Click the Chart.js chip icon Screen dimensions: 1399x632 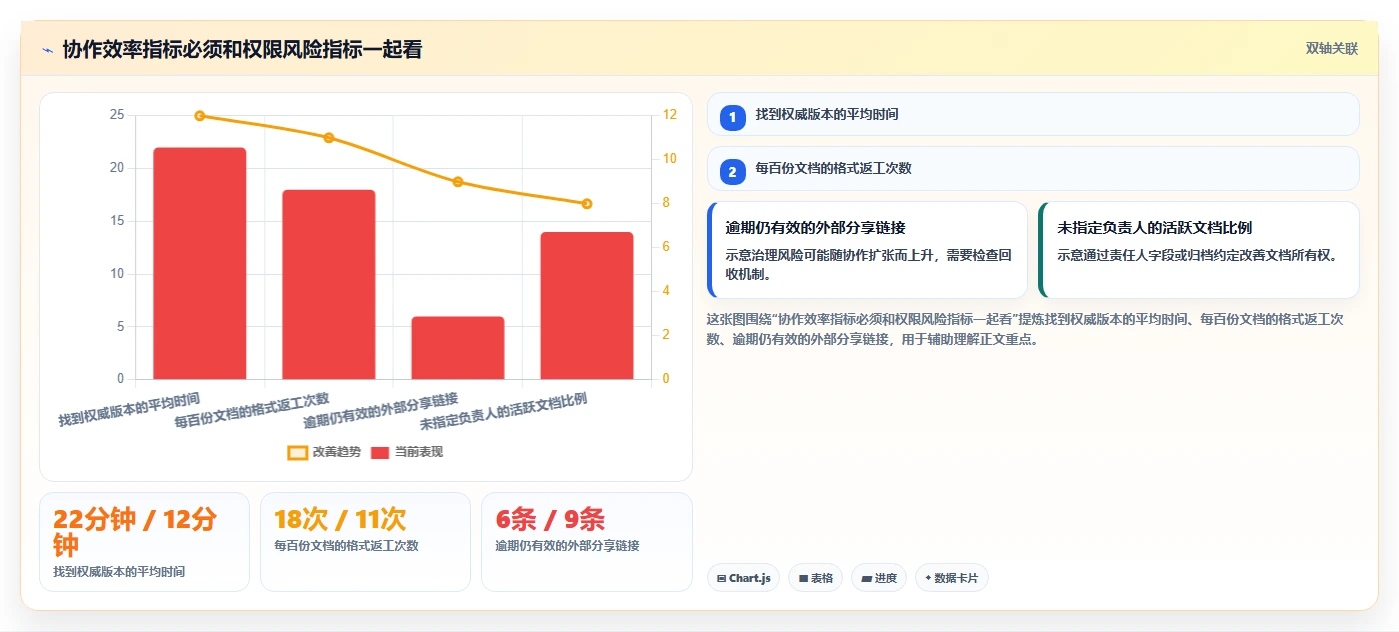tap(722, 578)
